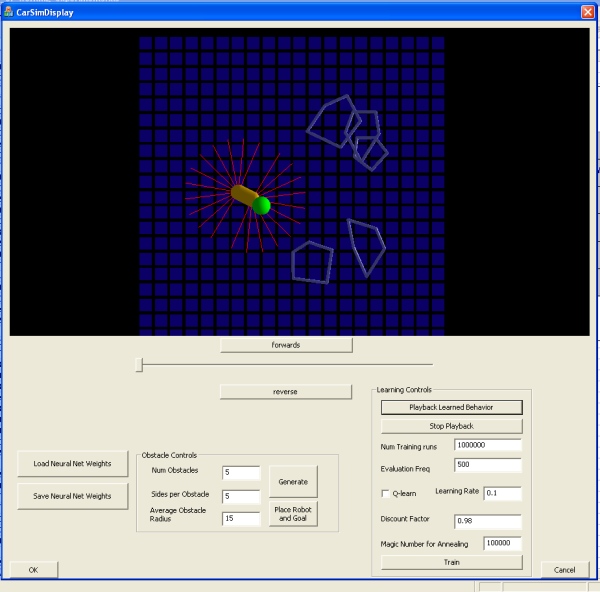Click Load Neural Net Weights
This screenshot has height=592, width=600.
click(72, 463)
